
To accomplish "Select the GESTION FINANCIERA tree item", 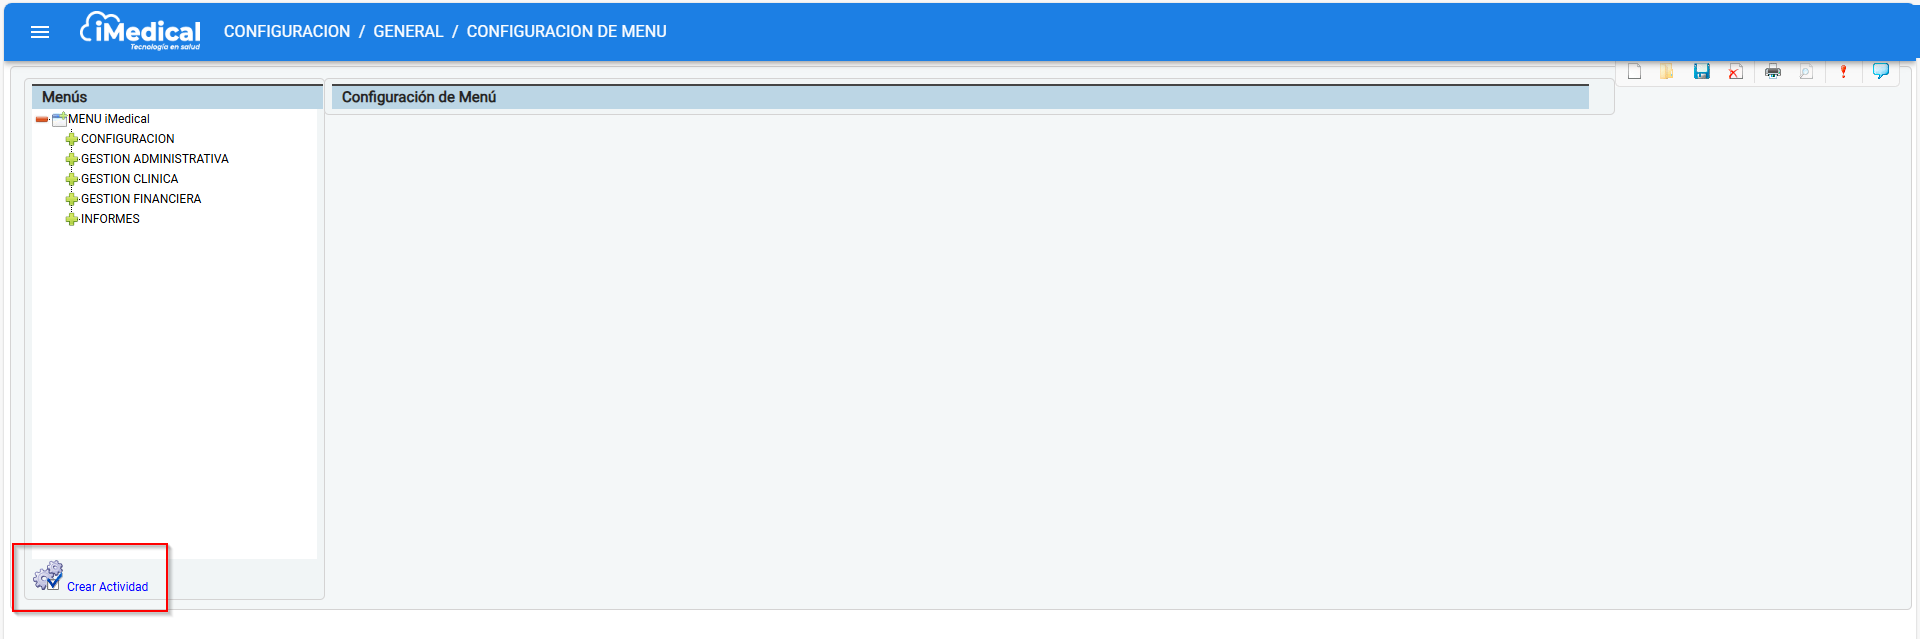I will pos(141,199).
